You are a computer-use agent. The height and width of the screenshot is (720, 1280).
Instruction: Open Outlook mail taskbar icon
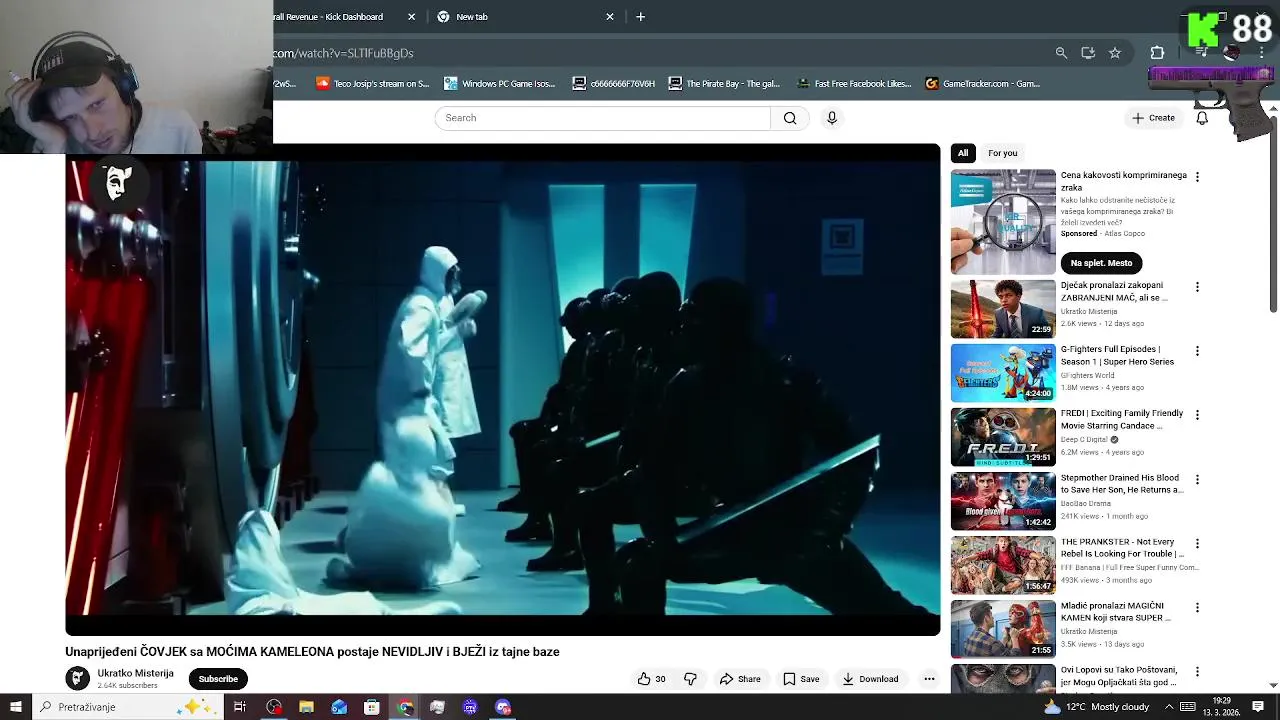pyautogui.click(x=339, y=707)
